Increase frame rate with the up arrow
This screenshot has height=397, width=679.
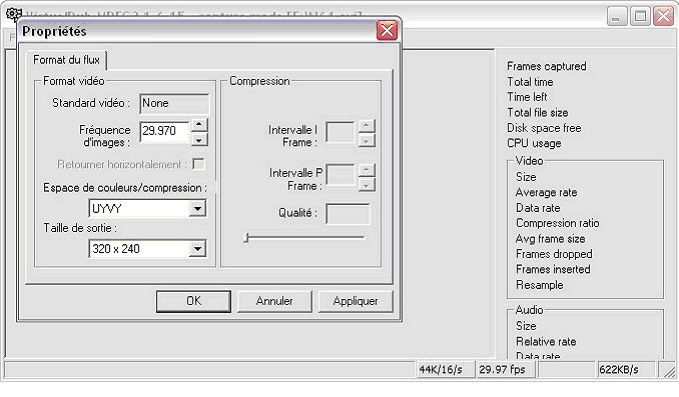pyautogui.click(x=199, y=125)
